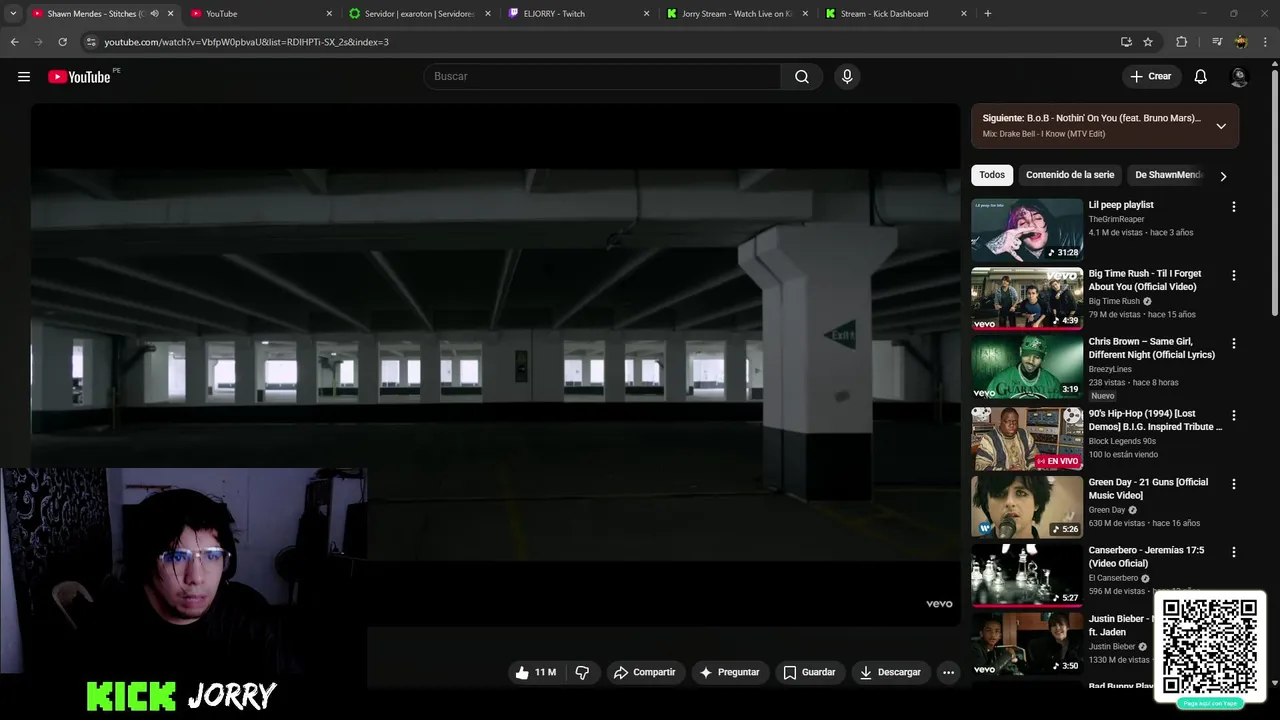1280x720 pixels.
Task: Open options for Lil peep playlist
Action: (x=1233, y=206)
